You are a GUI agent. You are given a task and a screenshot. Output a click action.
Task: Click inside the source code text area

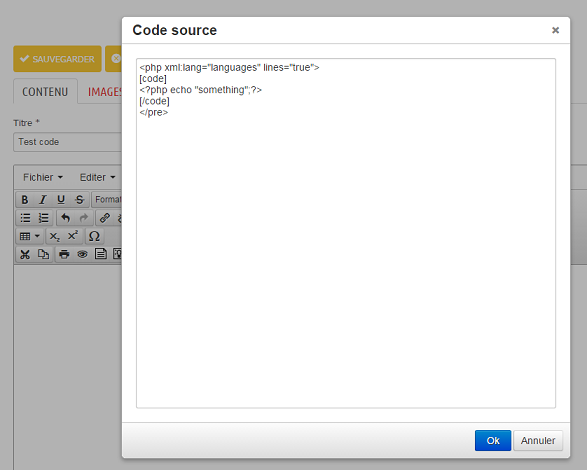pos(346,233)
